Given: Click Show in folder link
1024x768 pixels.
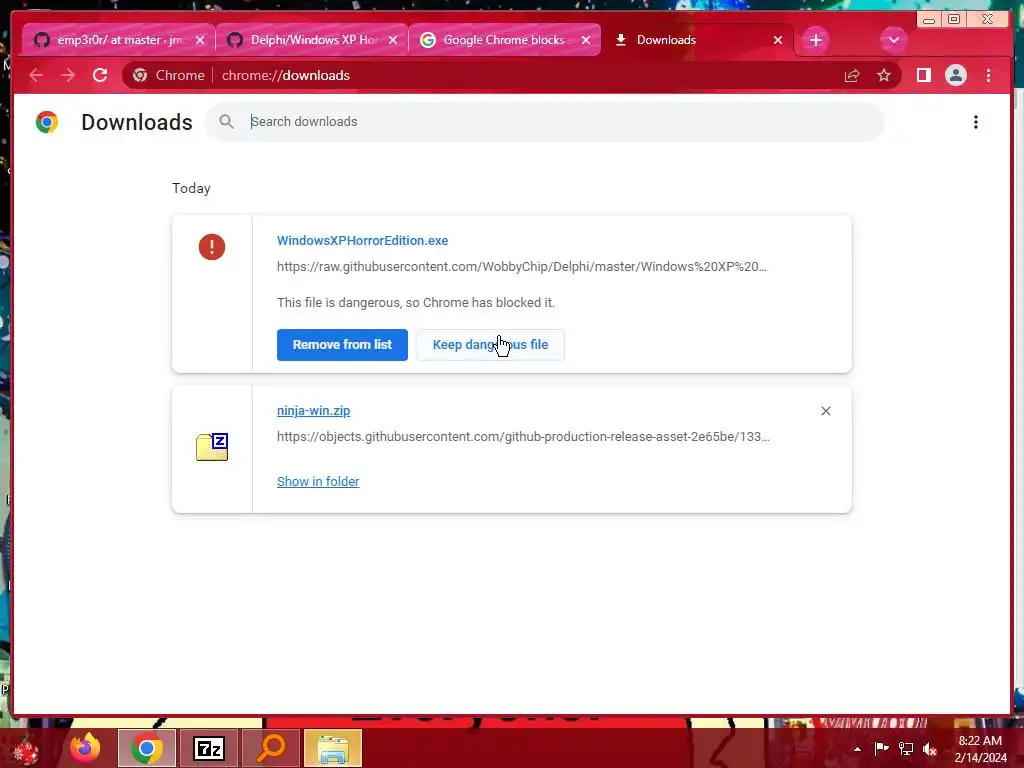Looking at the screenshot, I should pyautogui.click(x=318, y=481).
